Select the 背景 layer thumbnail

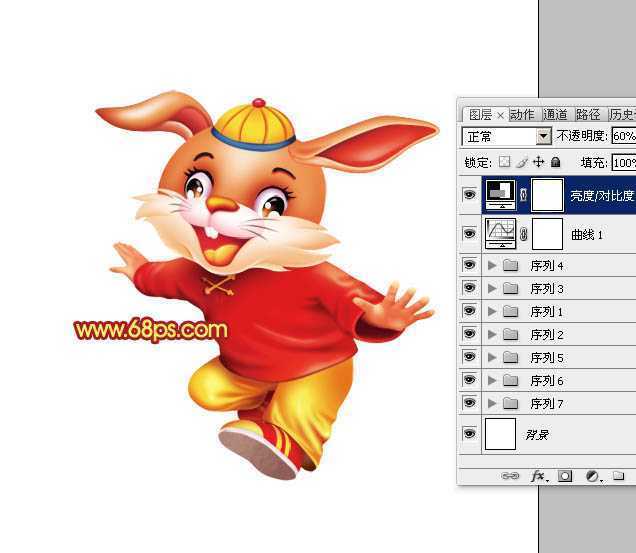[501, 434]
